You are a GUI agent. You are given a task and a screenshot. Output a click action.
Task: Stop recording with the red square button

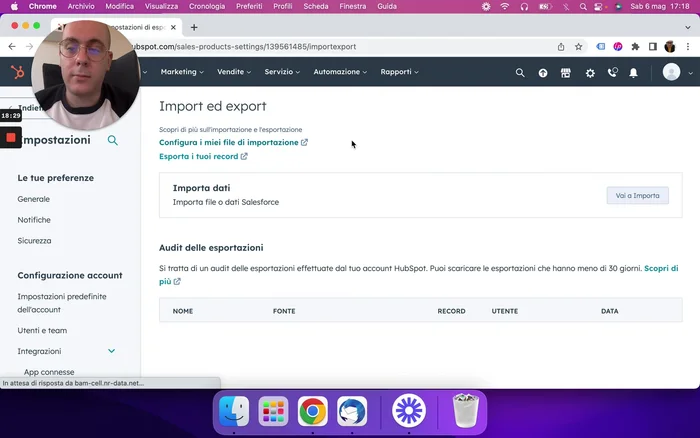tap(11, 137)
